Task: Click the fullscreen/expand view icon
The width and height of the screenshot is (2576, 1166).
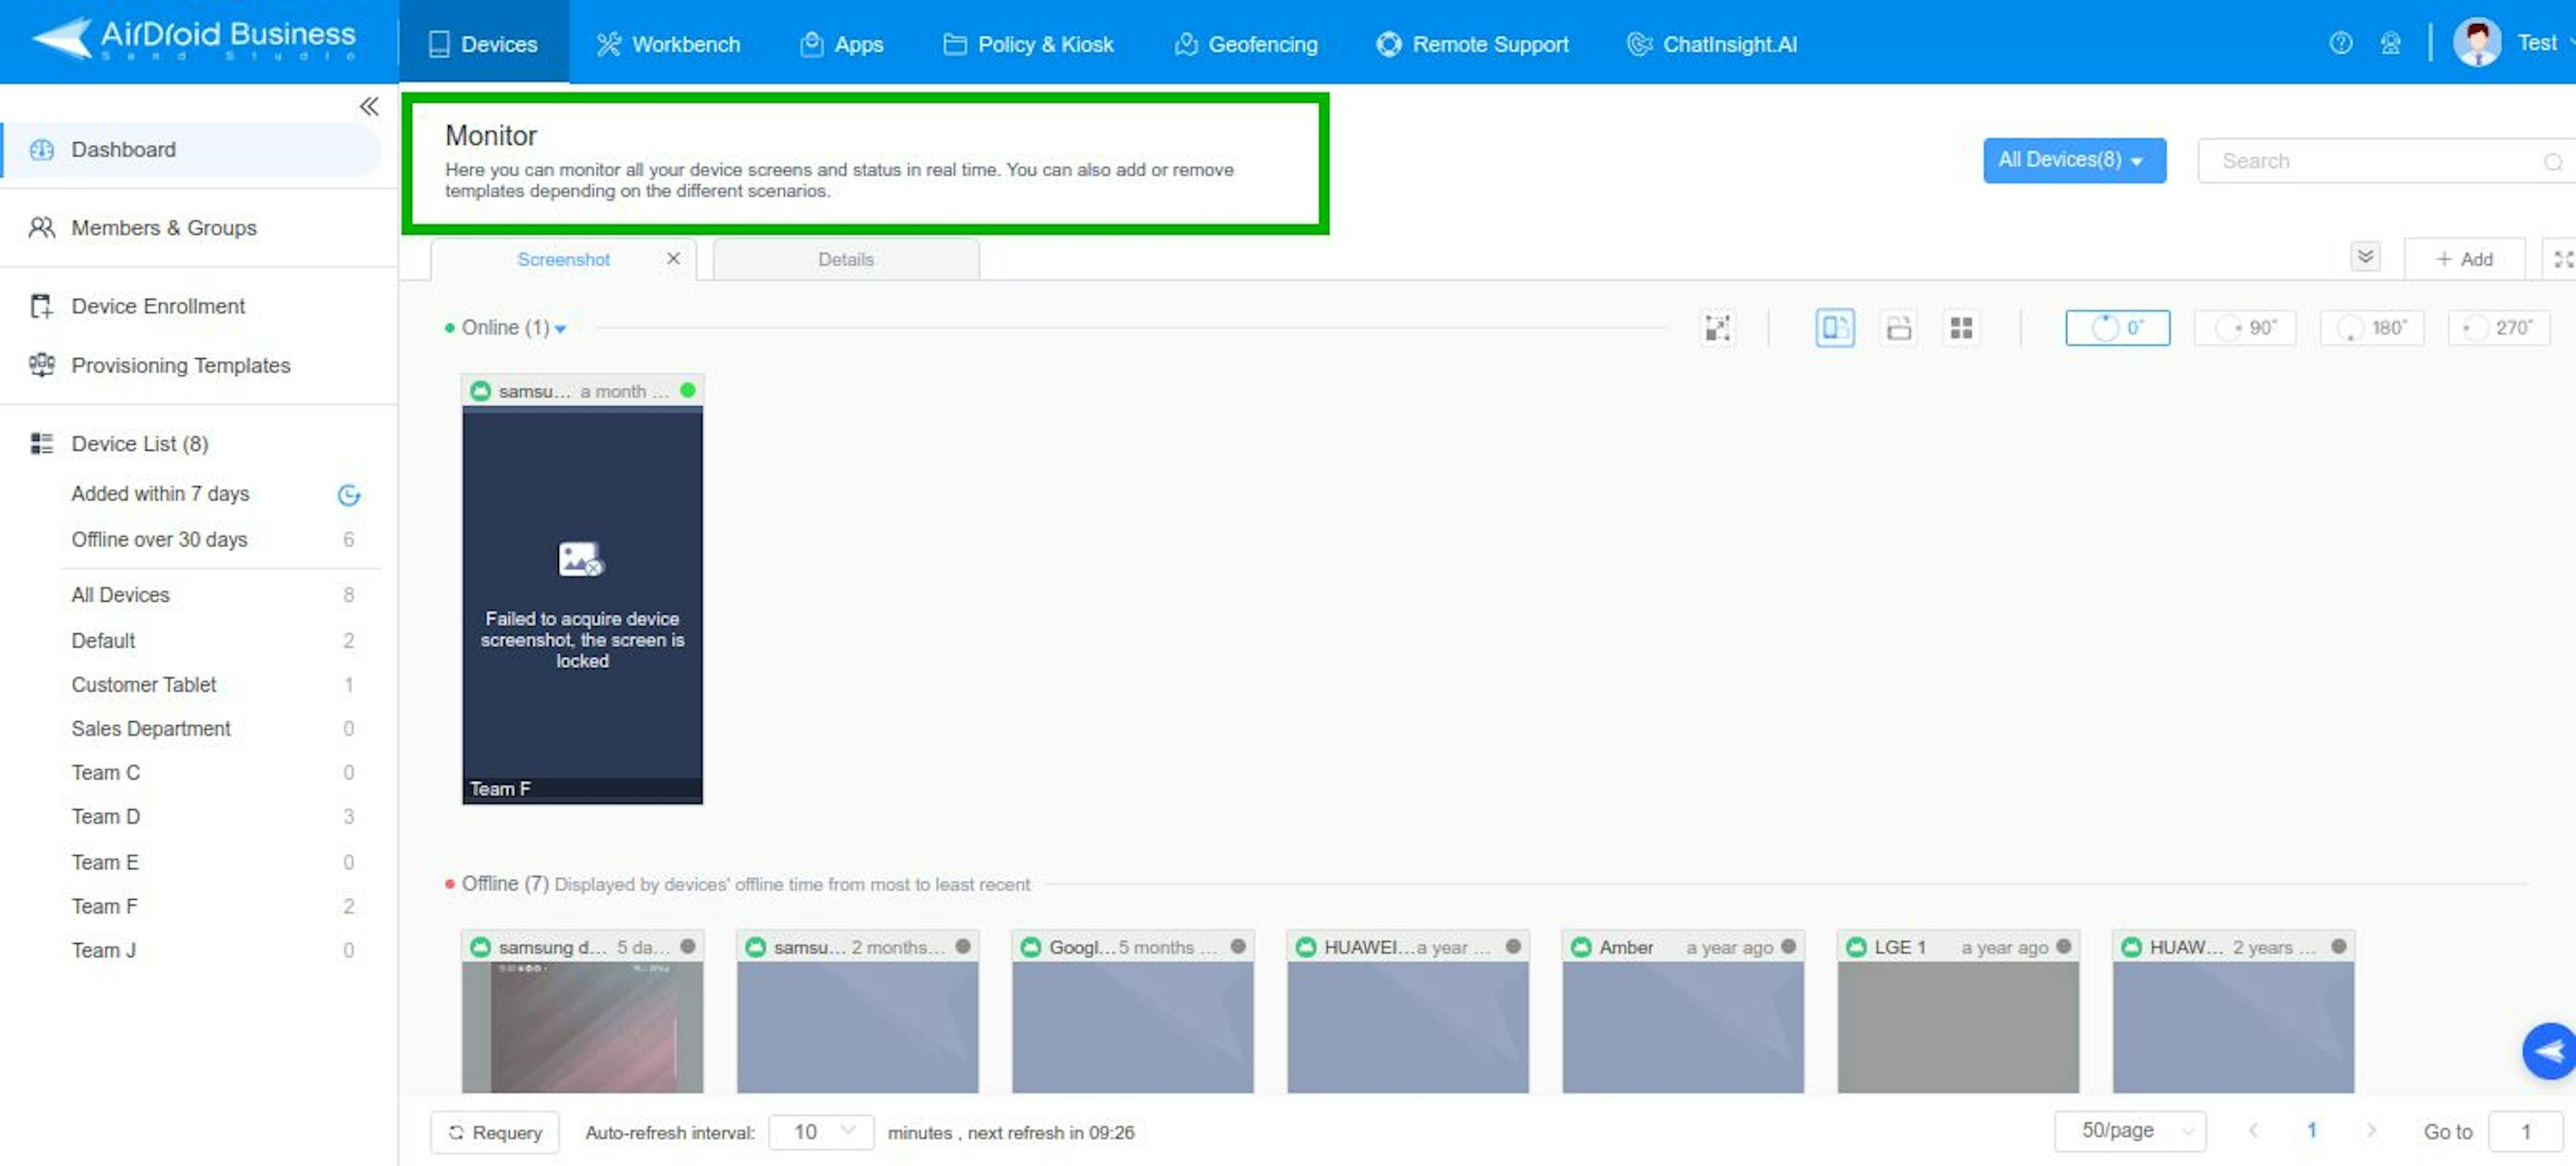Action: 1719,327
